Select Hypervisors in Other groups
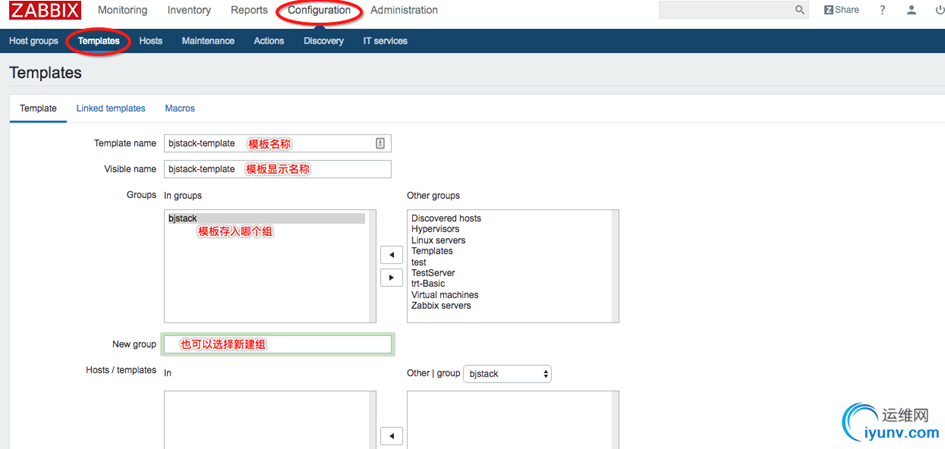The width and height of the screenshot is (945, 449). [x=435, y=229]
